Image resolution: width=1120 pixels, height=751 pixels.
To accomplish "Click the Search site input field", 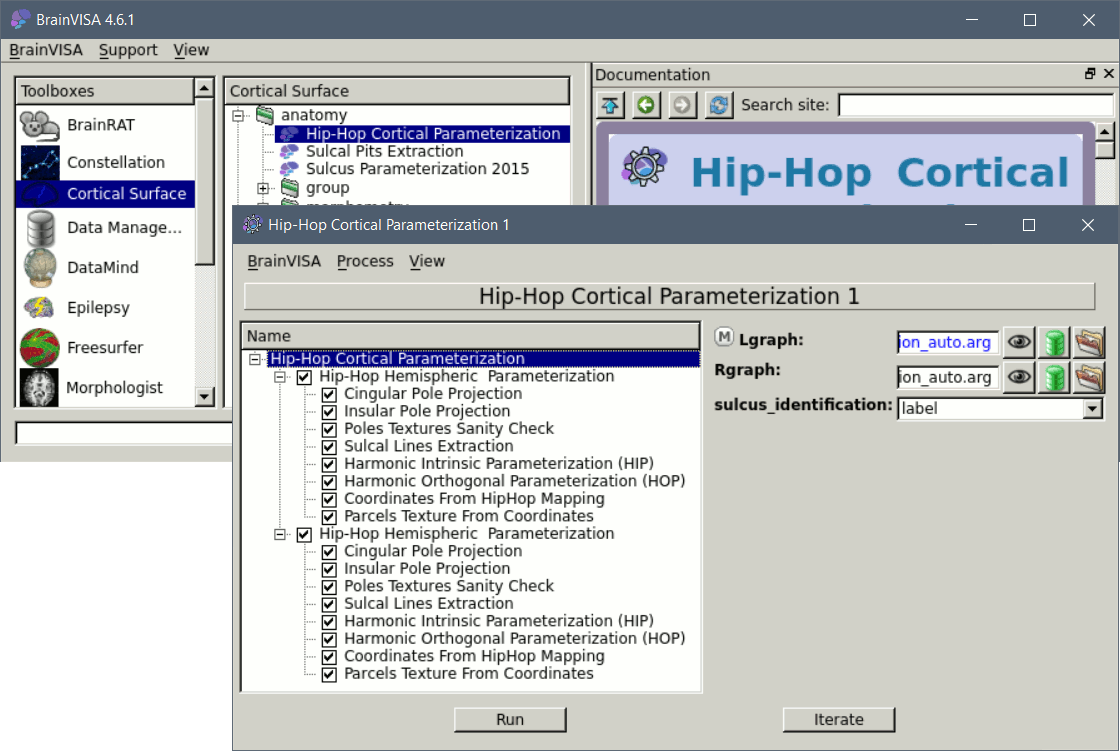I will (x=975, y=105).
